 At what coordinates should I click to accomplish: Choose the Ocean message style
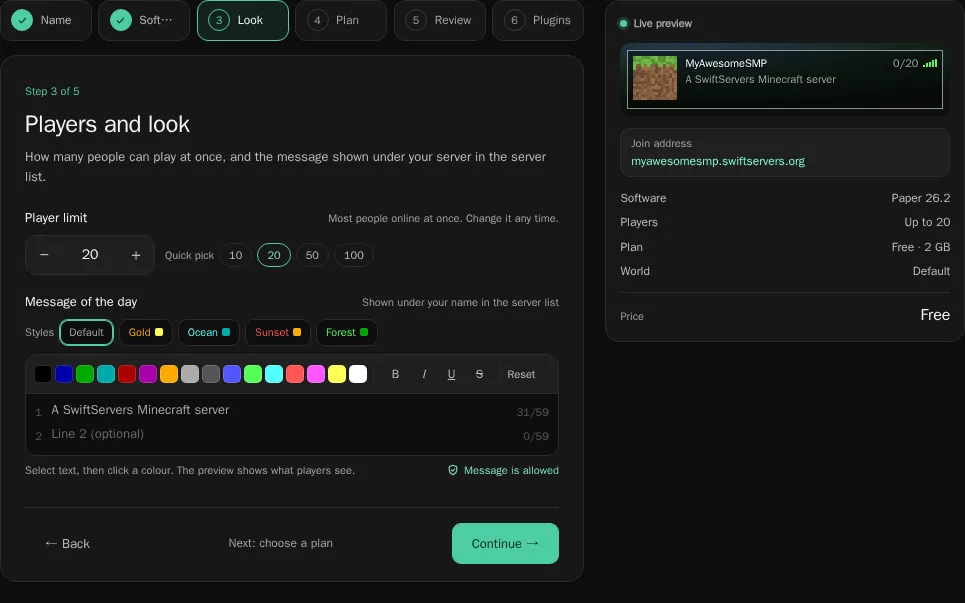[x=209, y=332]
